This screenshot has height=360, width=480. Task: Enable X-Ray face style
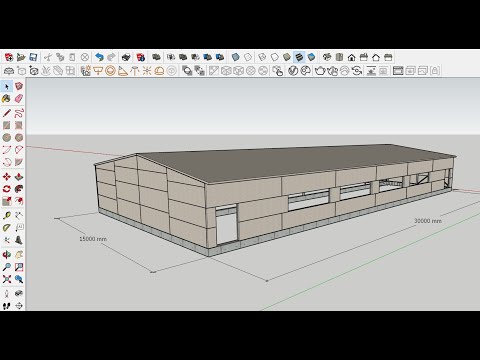[x=235, y=57]
